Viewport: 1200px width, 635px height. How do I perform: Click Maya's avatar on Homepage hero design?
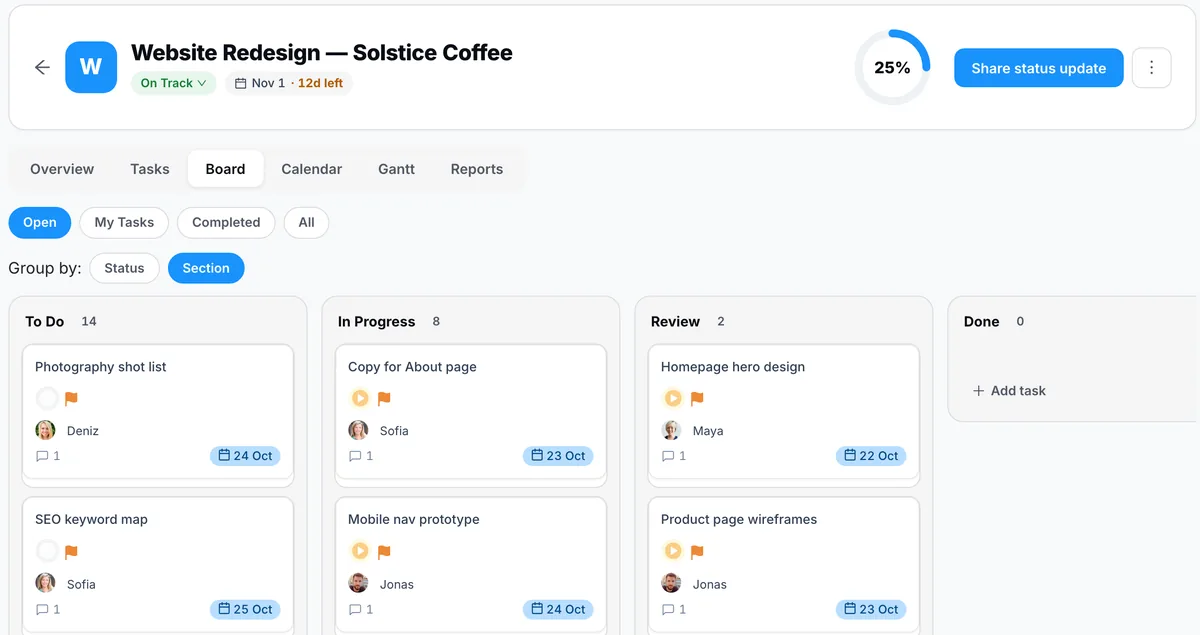671,430
